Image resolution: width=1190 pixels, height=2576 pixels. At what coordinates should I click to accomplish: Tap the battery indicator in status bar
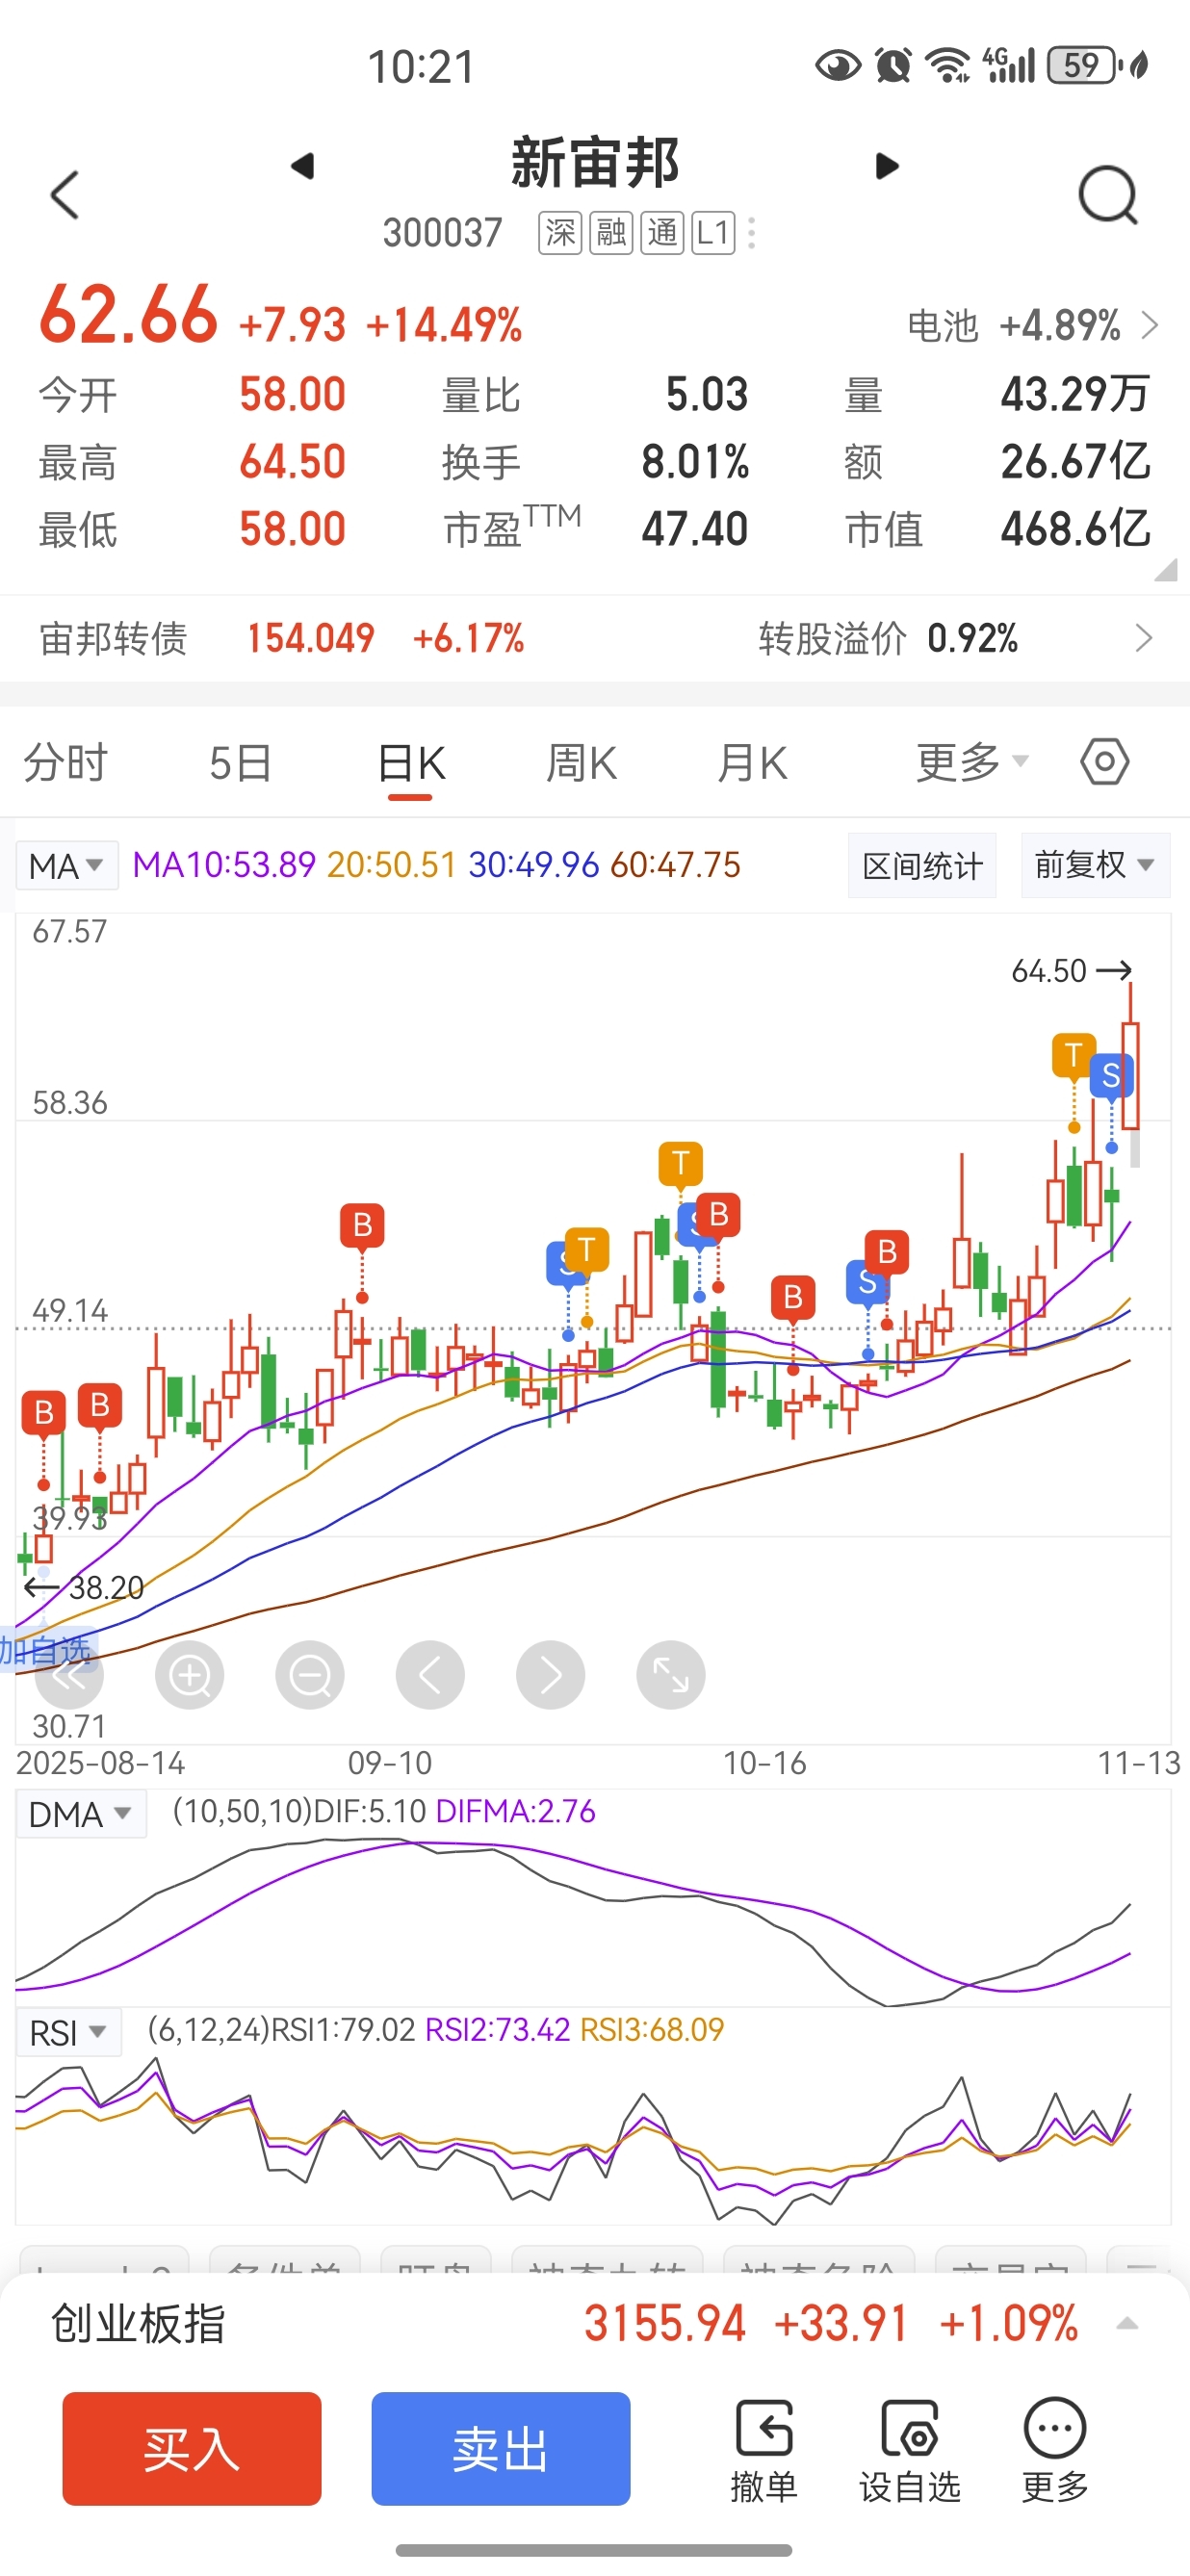(x=1083, y=66)
